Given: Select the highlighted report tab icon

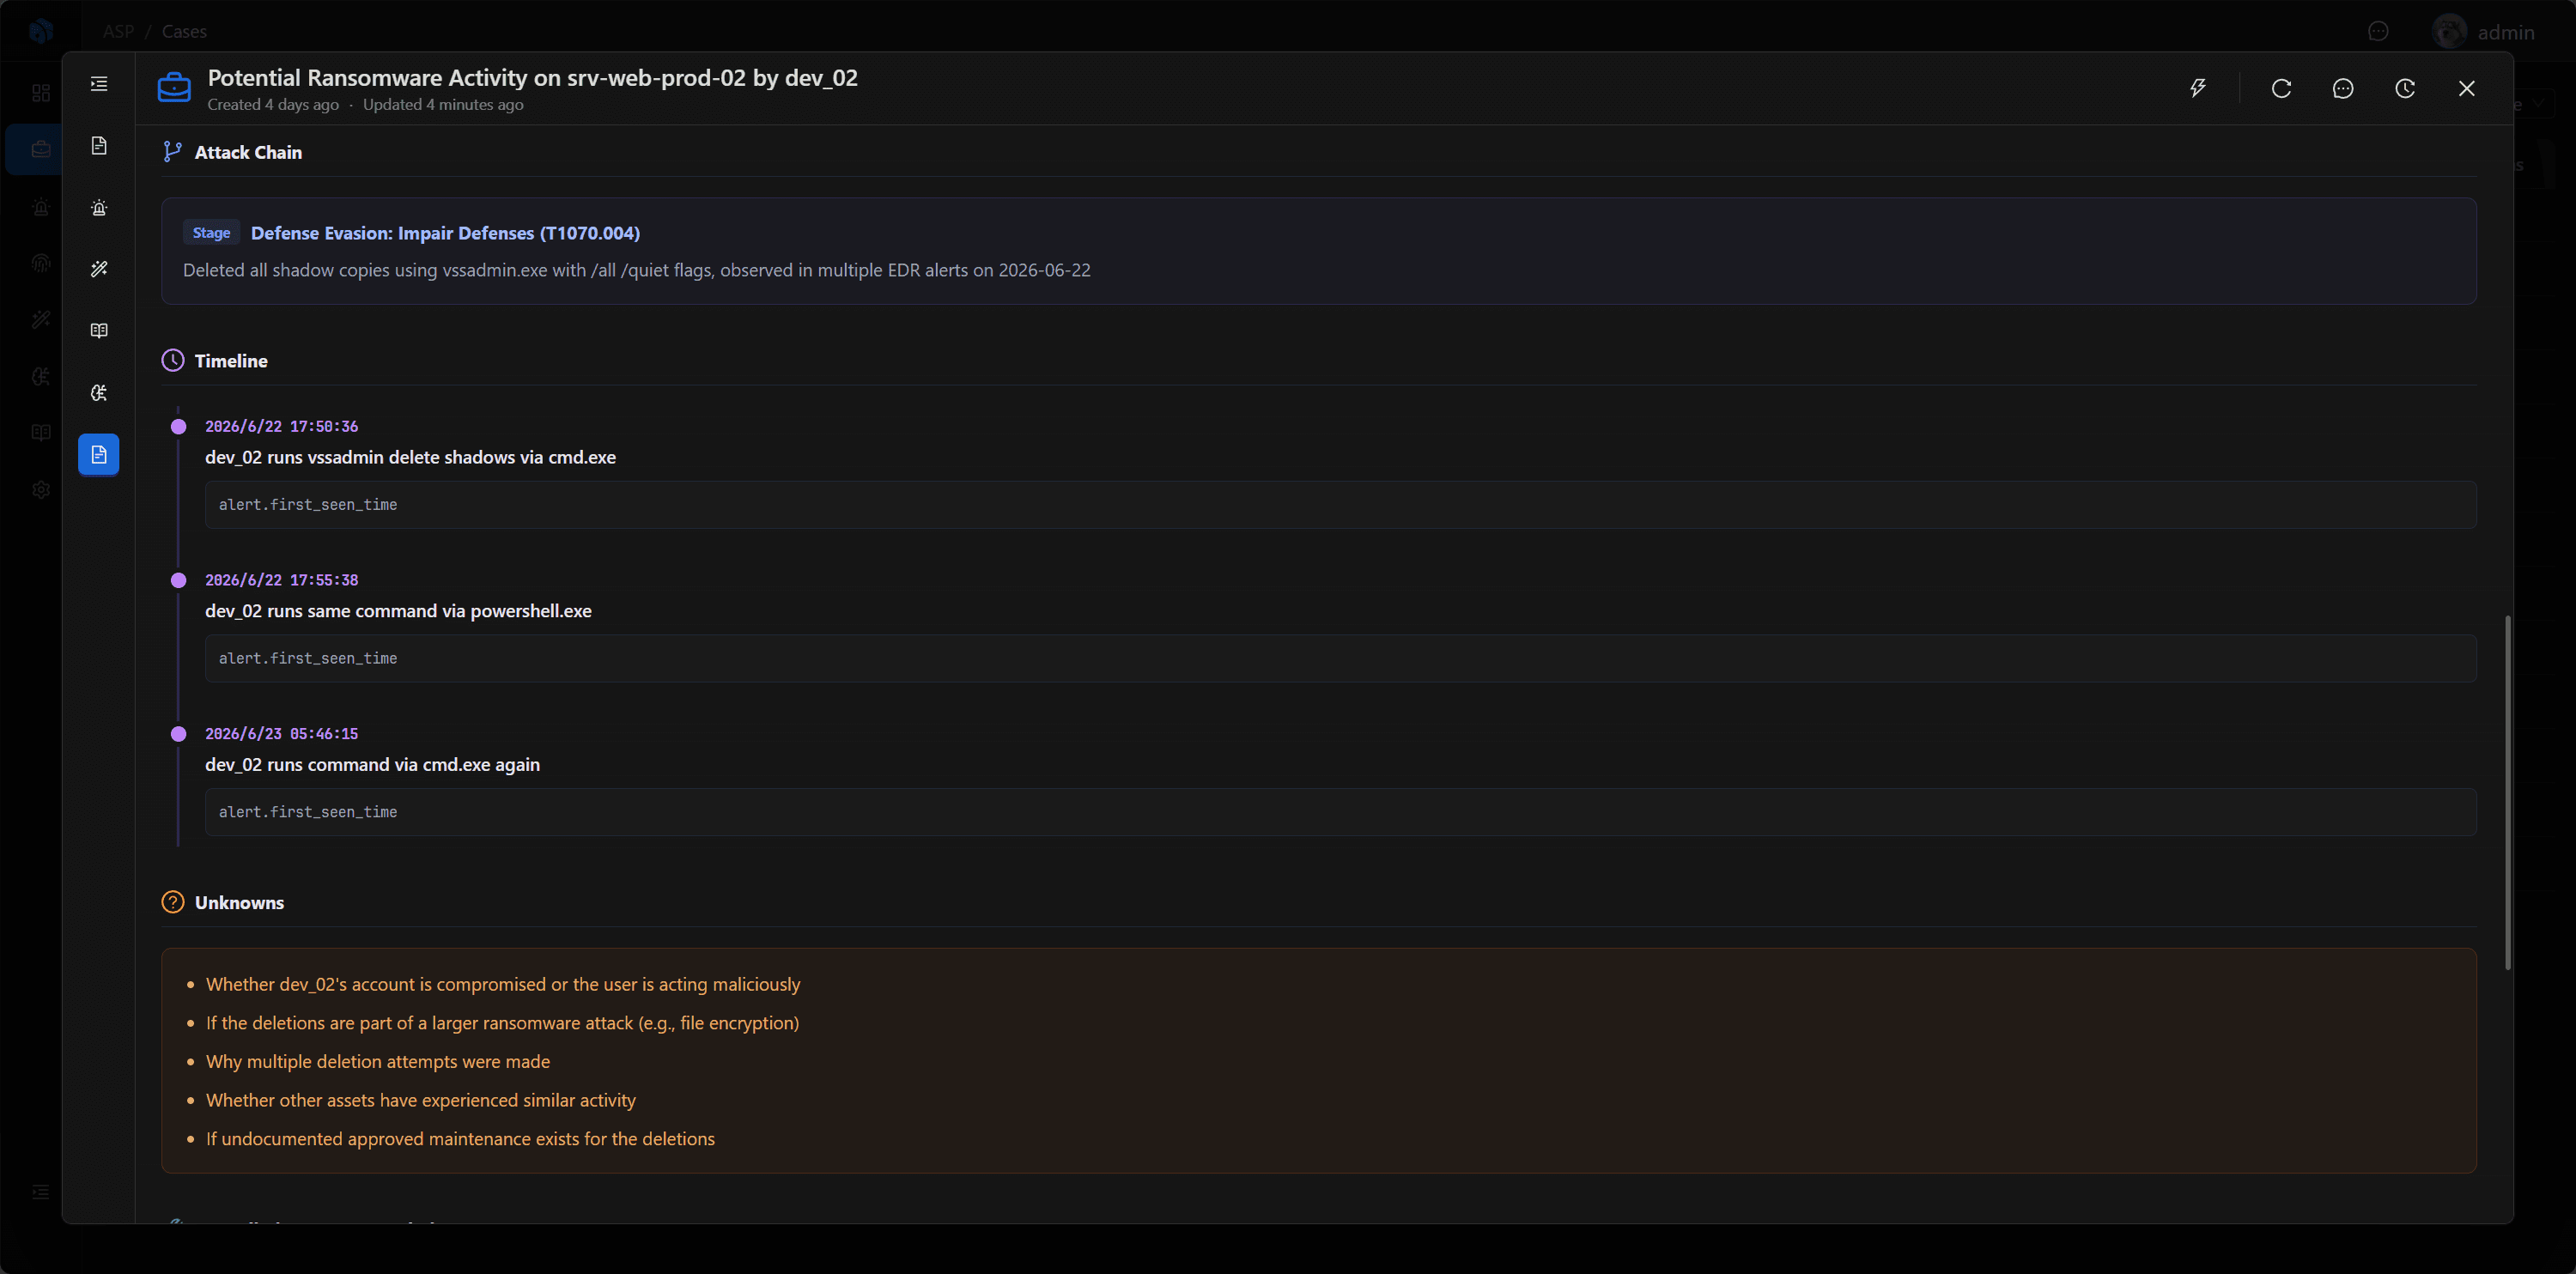Looking at the screenshot, I should [99, 455].
